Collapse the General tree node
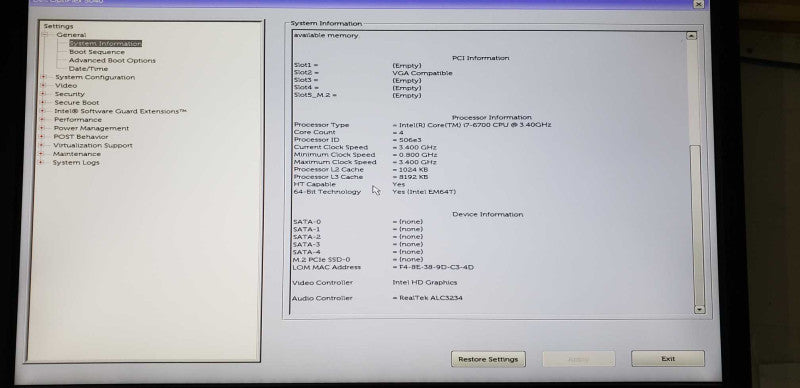The width and height of the screenshot is (800, 388). coord(45,35)
